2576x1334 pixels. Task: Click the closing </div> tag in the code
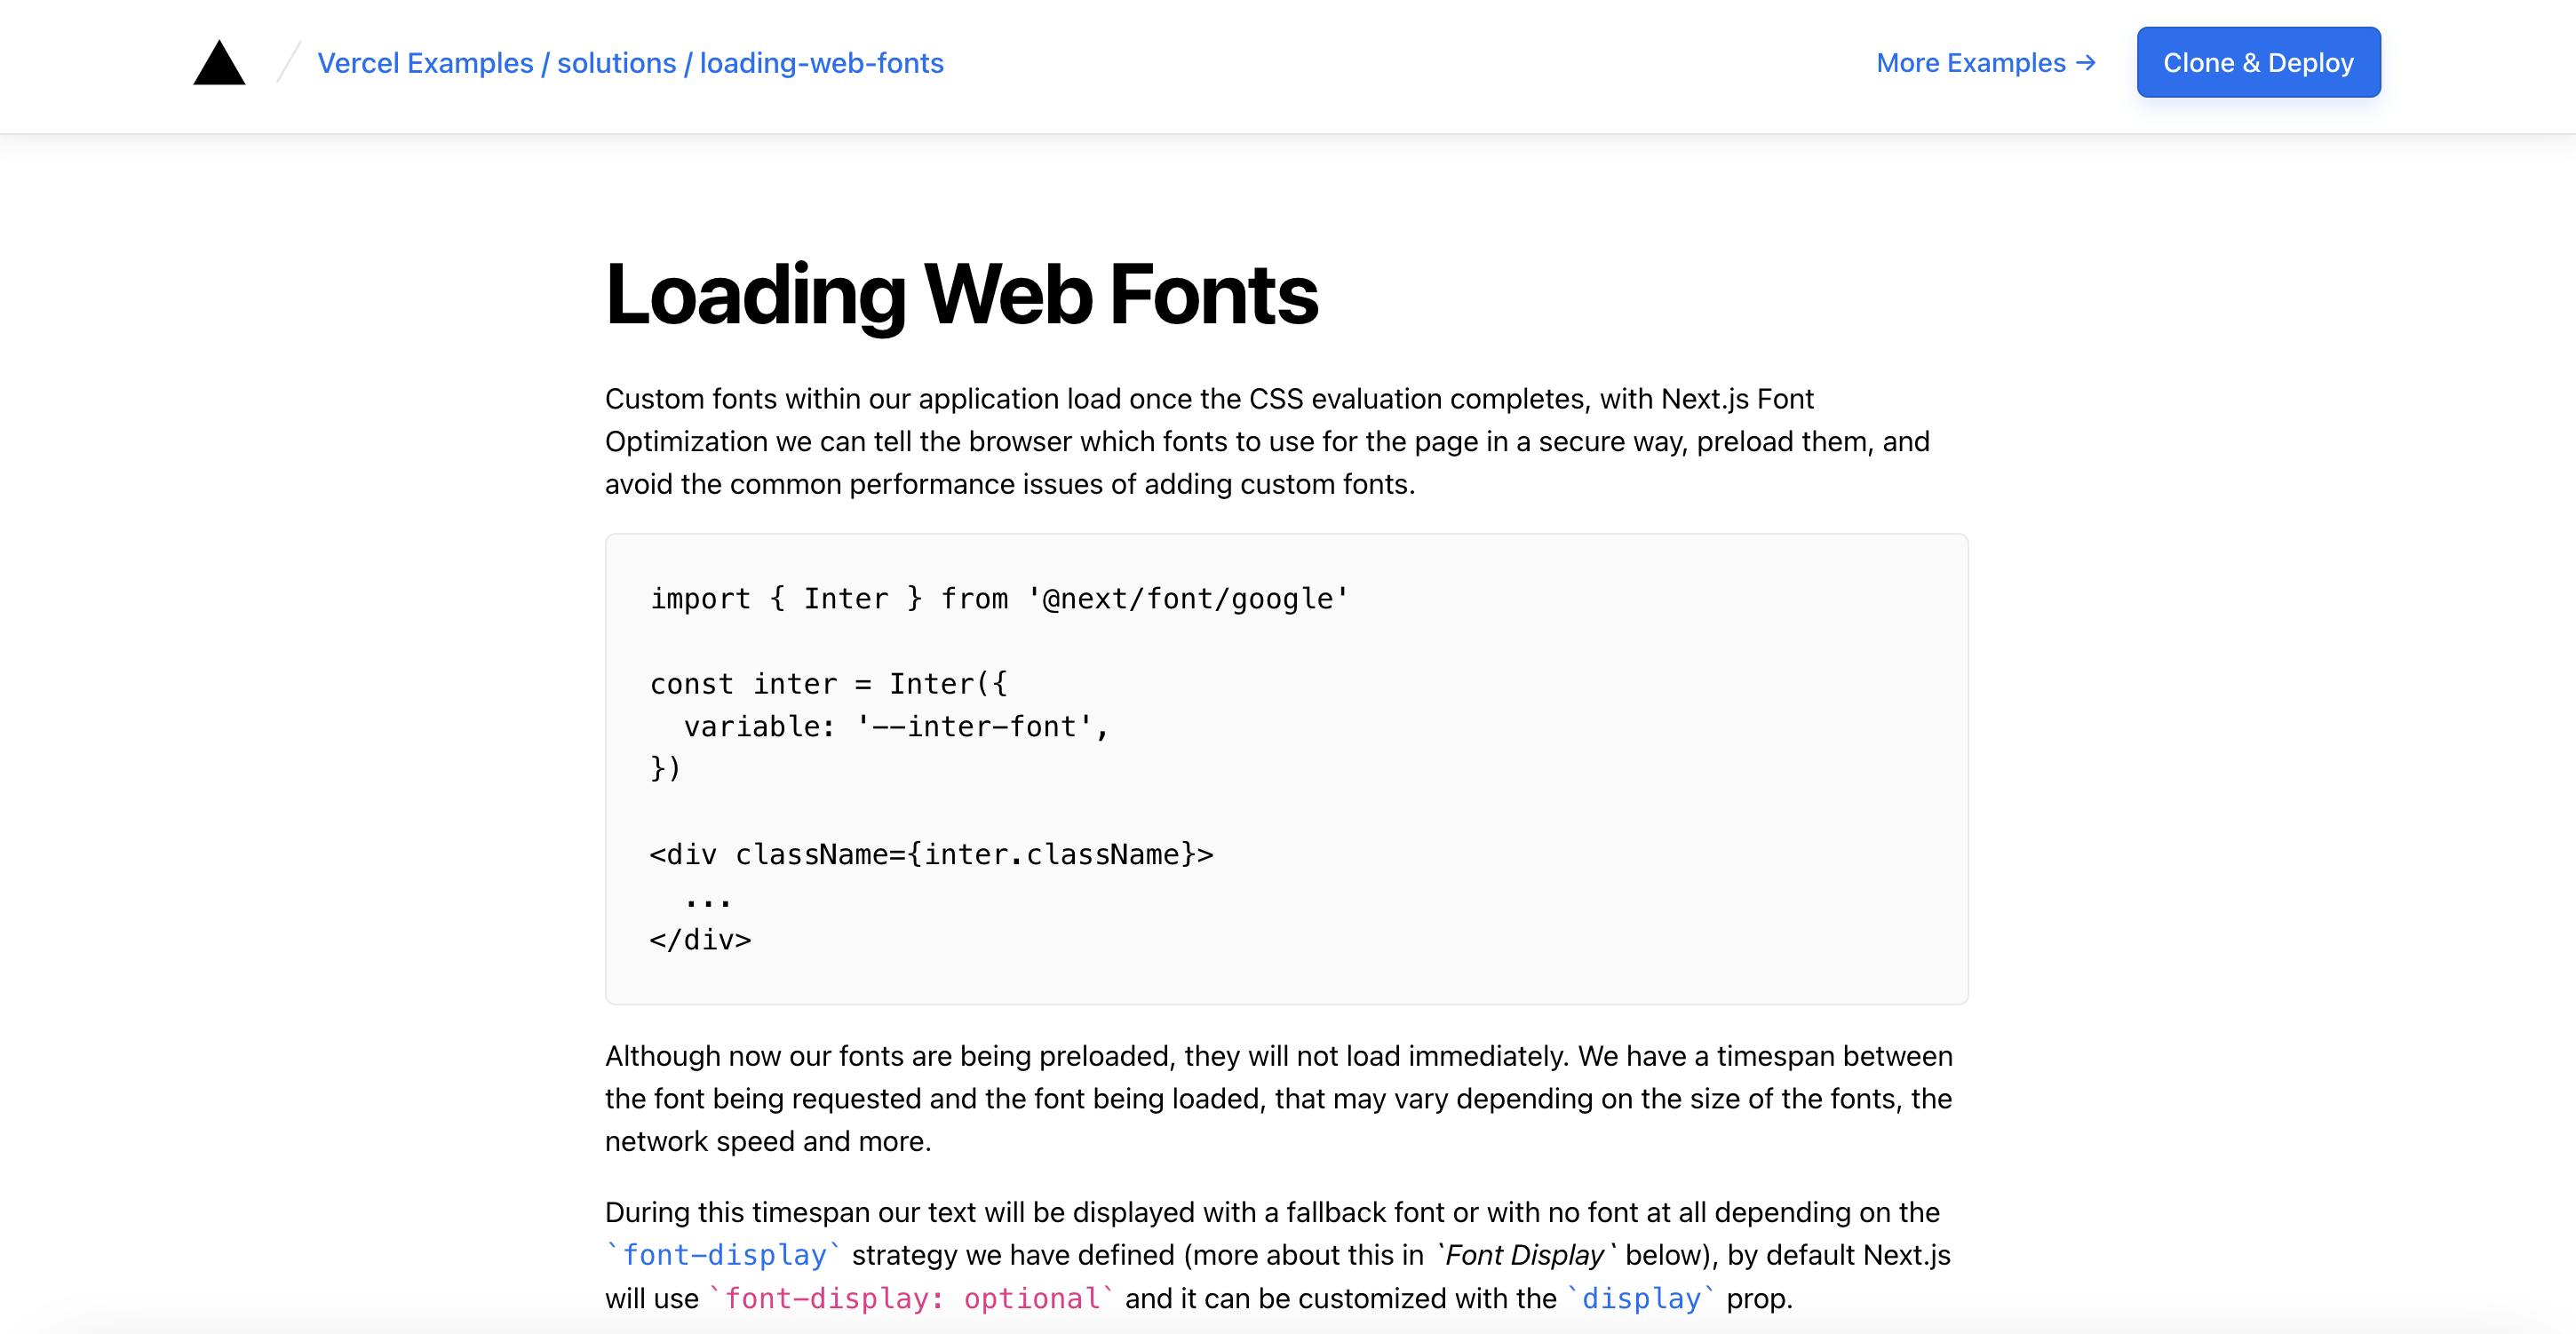click(x=701, y=939)
